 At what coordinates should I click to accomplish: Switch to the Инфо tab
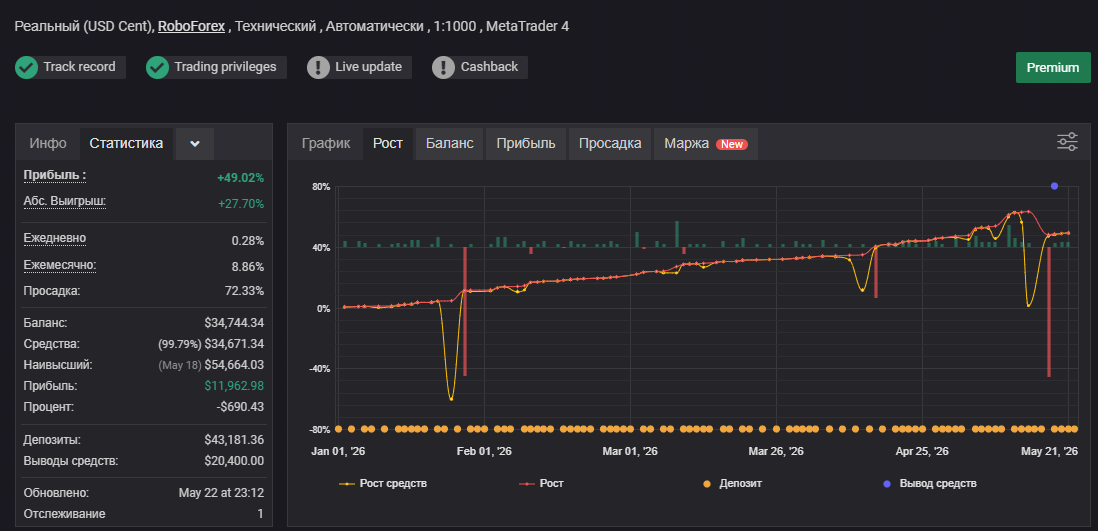48,144
